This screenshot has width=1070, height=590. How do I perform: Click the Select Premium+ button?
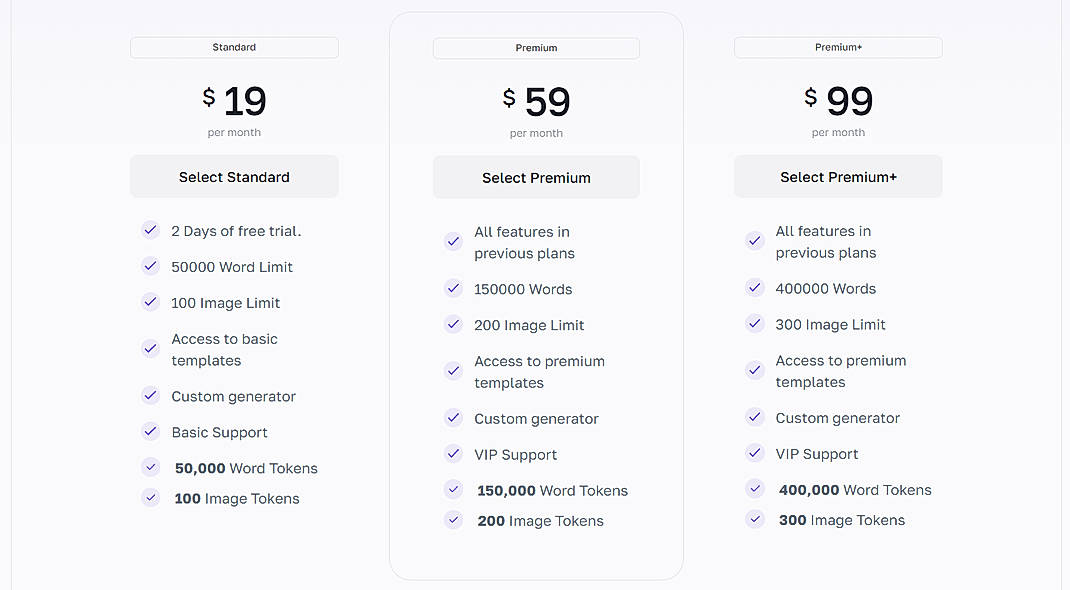click(838, 176)
